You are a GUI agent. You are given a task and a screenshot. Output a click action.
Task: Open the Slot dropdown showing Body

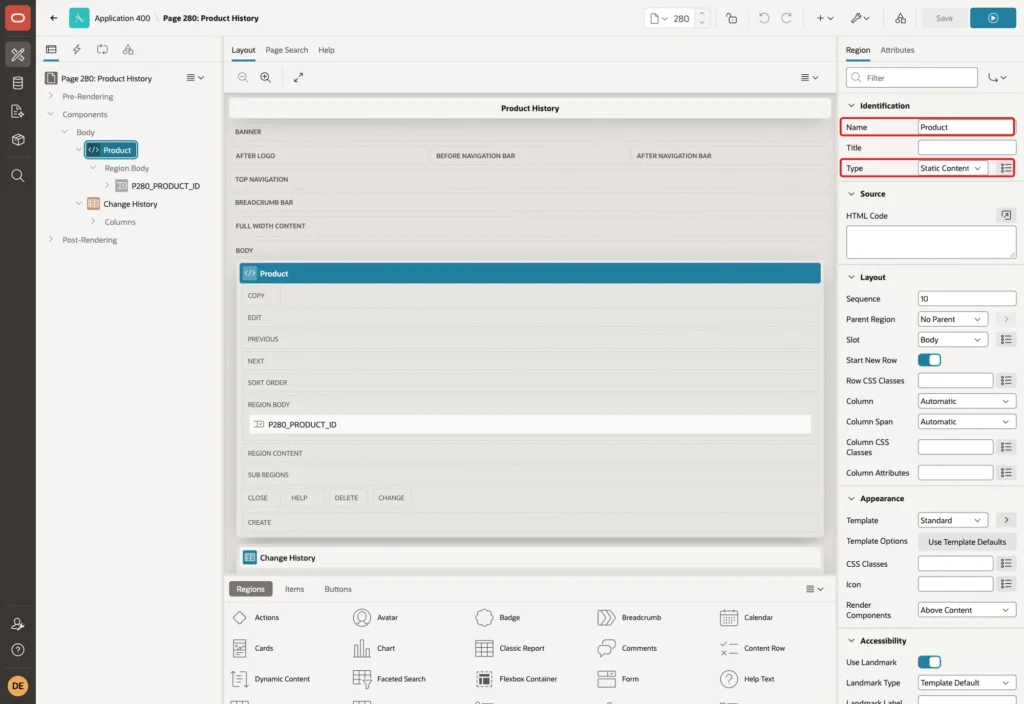click(x=952, y=340)
